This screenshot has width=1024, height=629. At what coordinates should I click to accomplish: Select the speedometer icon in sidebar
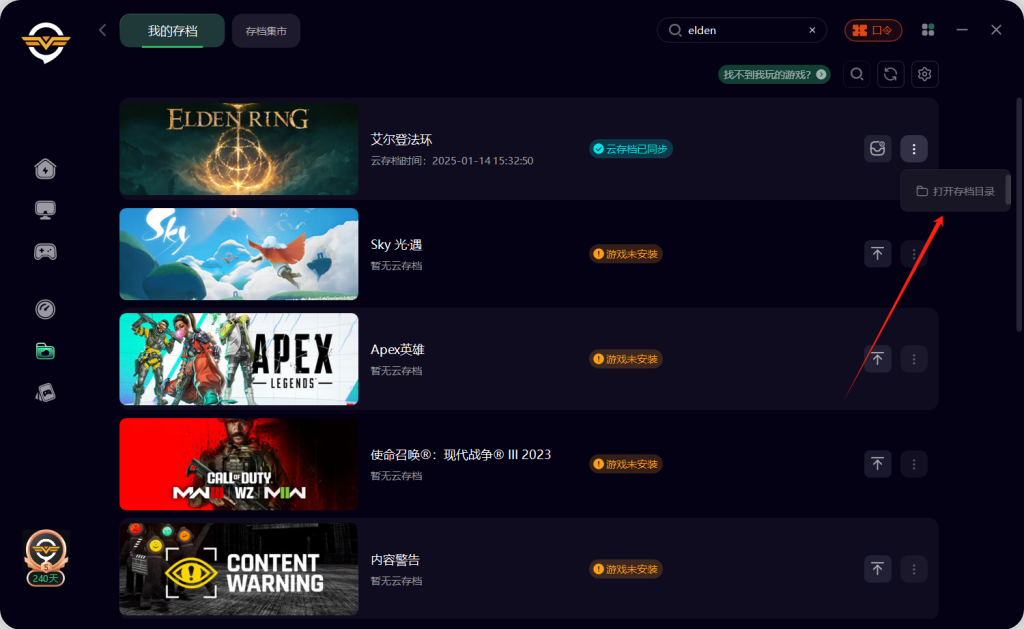[45, 309]
